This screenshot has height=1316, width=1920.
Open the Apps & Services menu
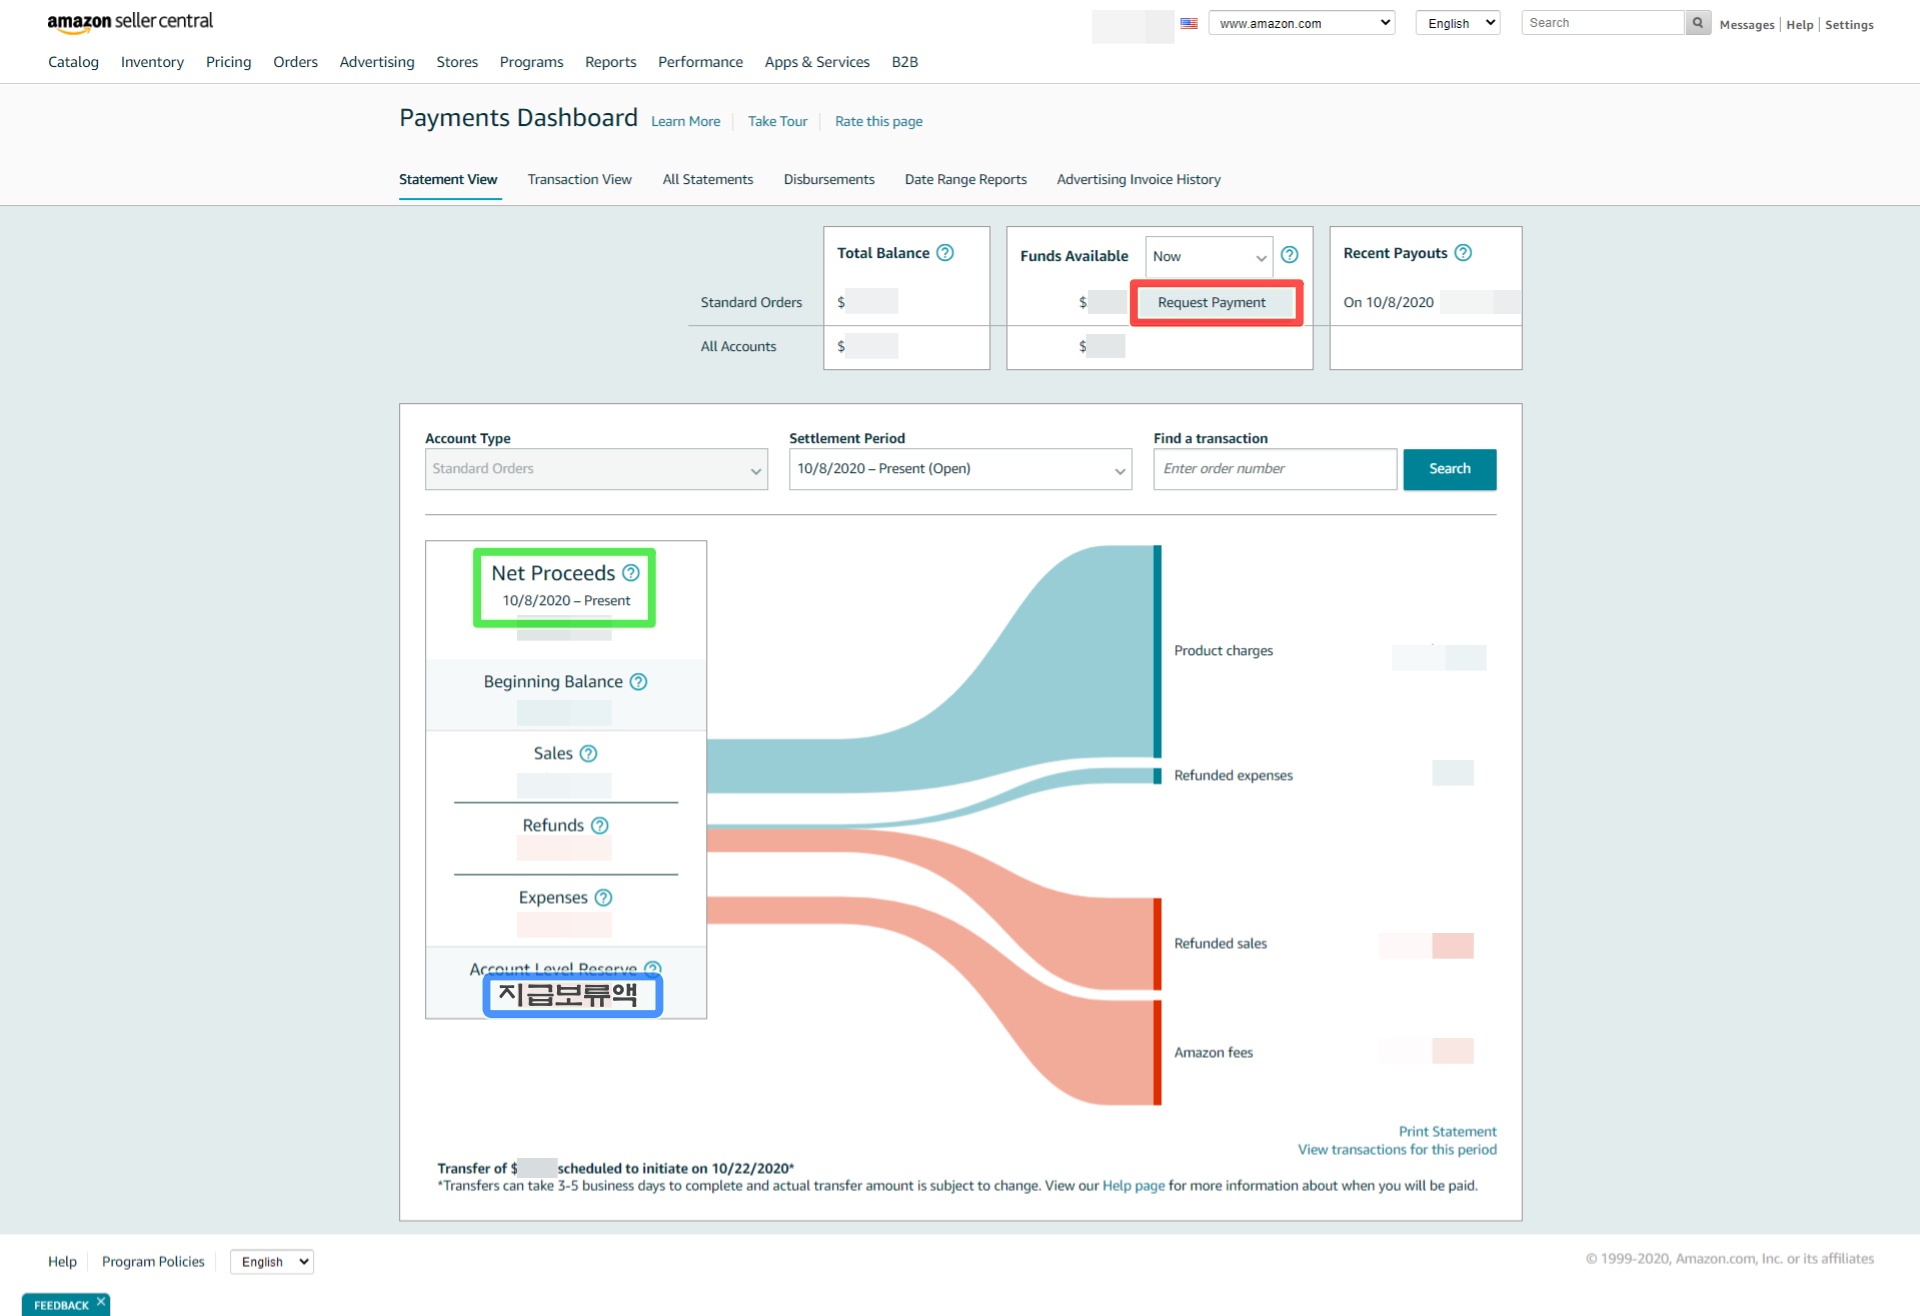(817, 62)
